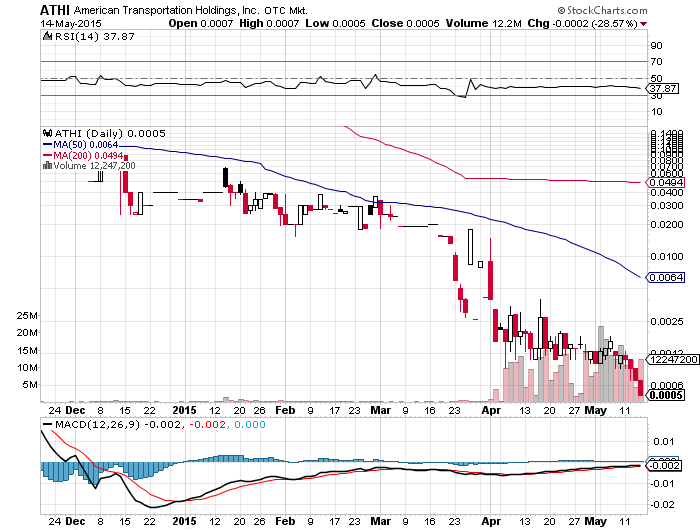Click the Open 0.0007 value

(200, 23)
